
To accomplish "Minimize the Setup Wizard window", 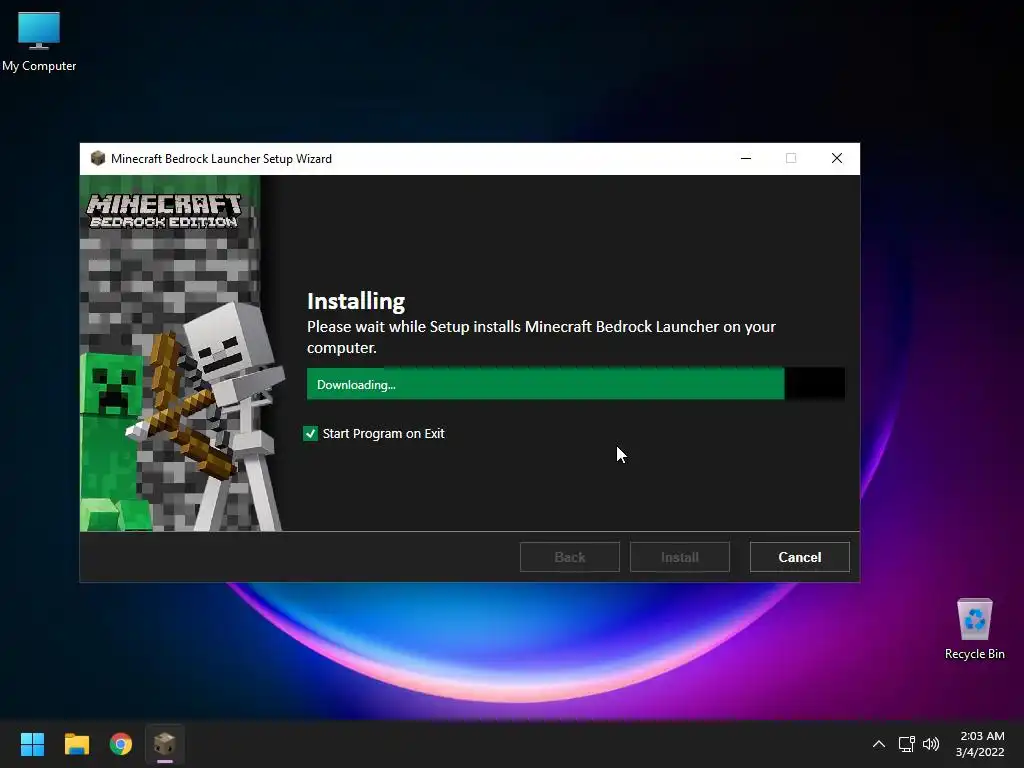I will click(746, 159).
